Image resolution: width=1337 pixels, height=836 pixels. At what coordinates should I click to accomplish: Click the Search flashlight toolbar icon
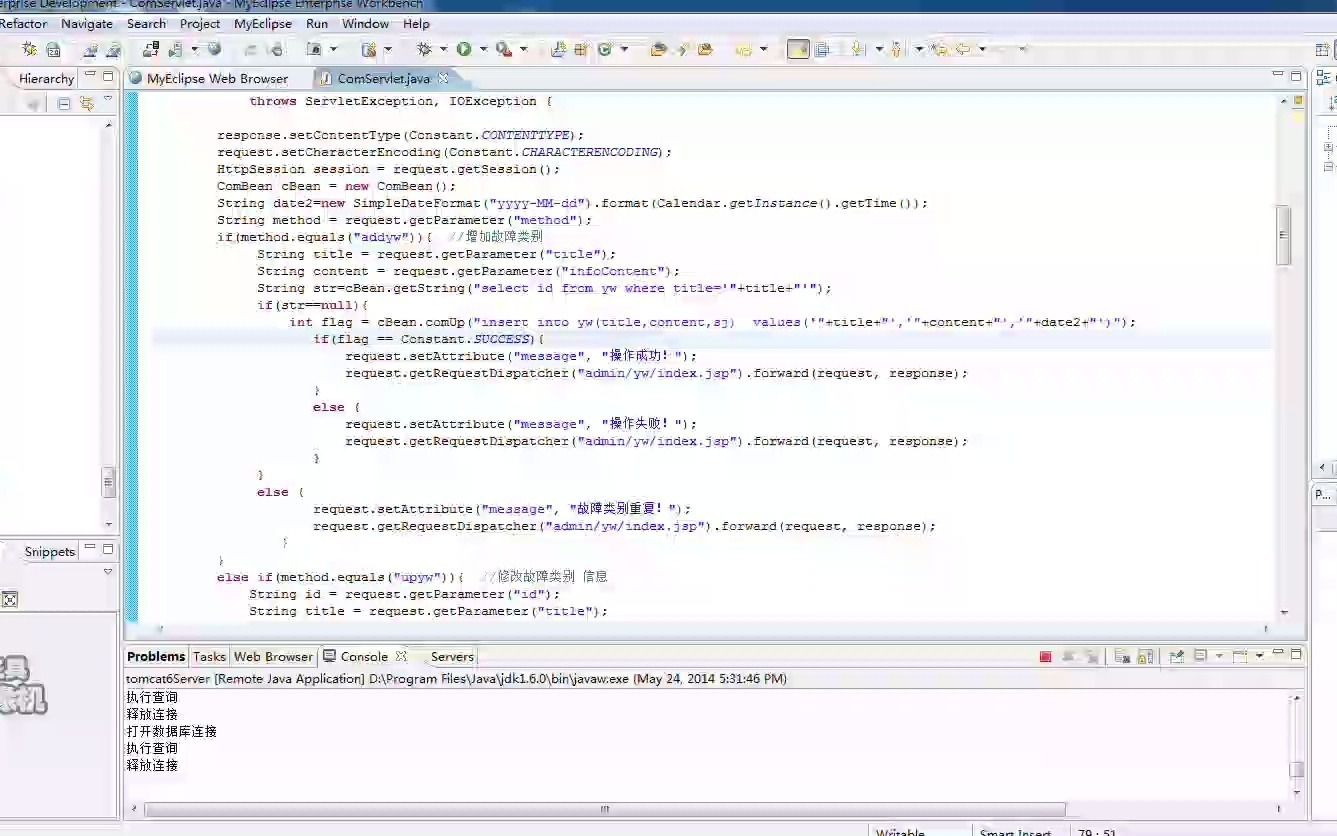(683, 49)
